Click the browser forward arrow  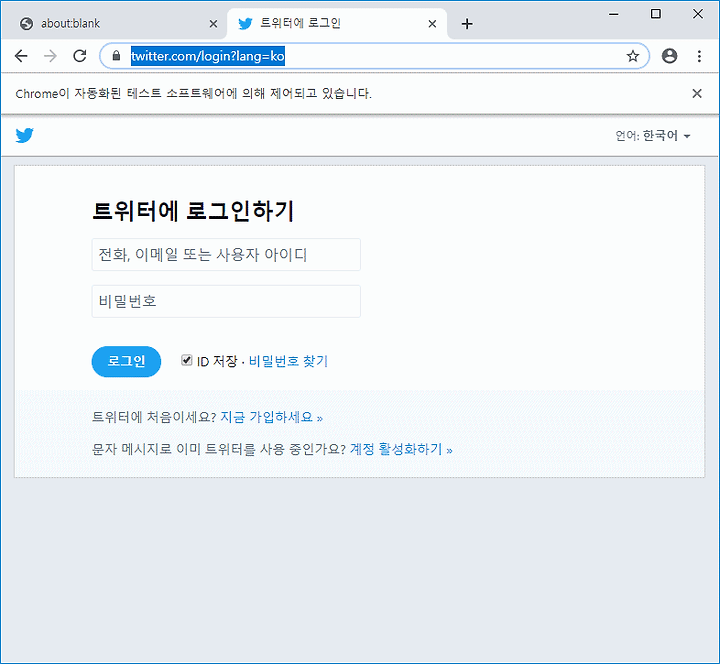point(51,56)
